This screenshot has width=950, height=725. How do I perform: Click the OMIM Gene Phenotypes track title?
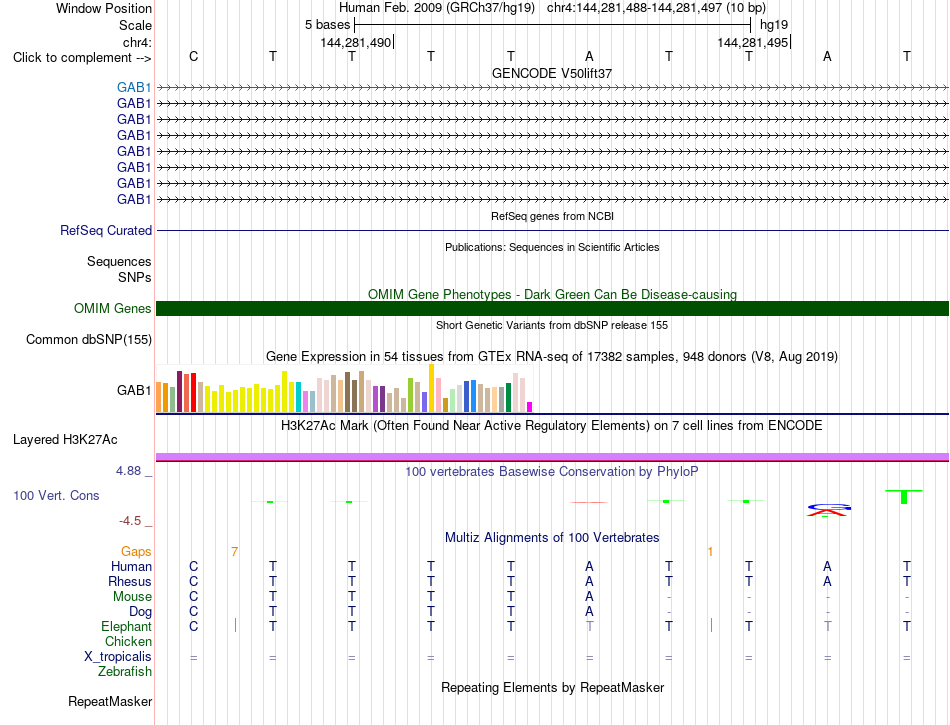(x=552, y=294)
